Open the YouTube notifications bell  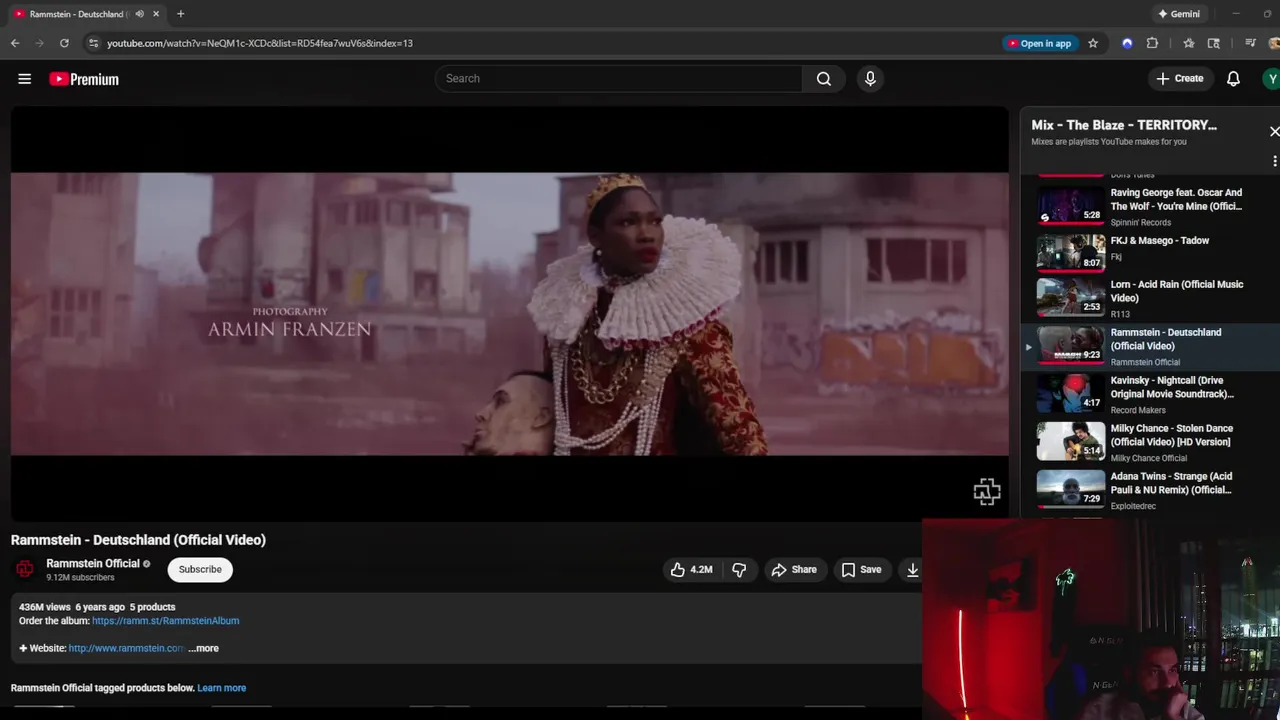[x=1233, y=79]
